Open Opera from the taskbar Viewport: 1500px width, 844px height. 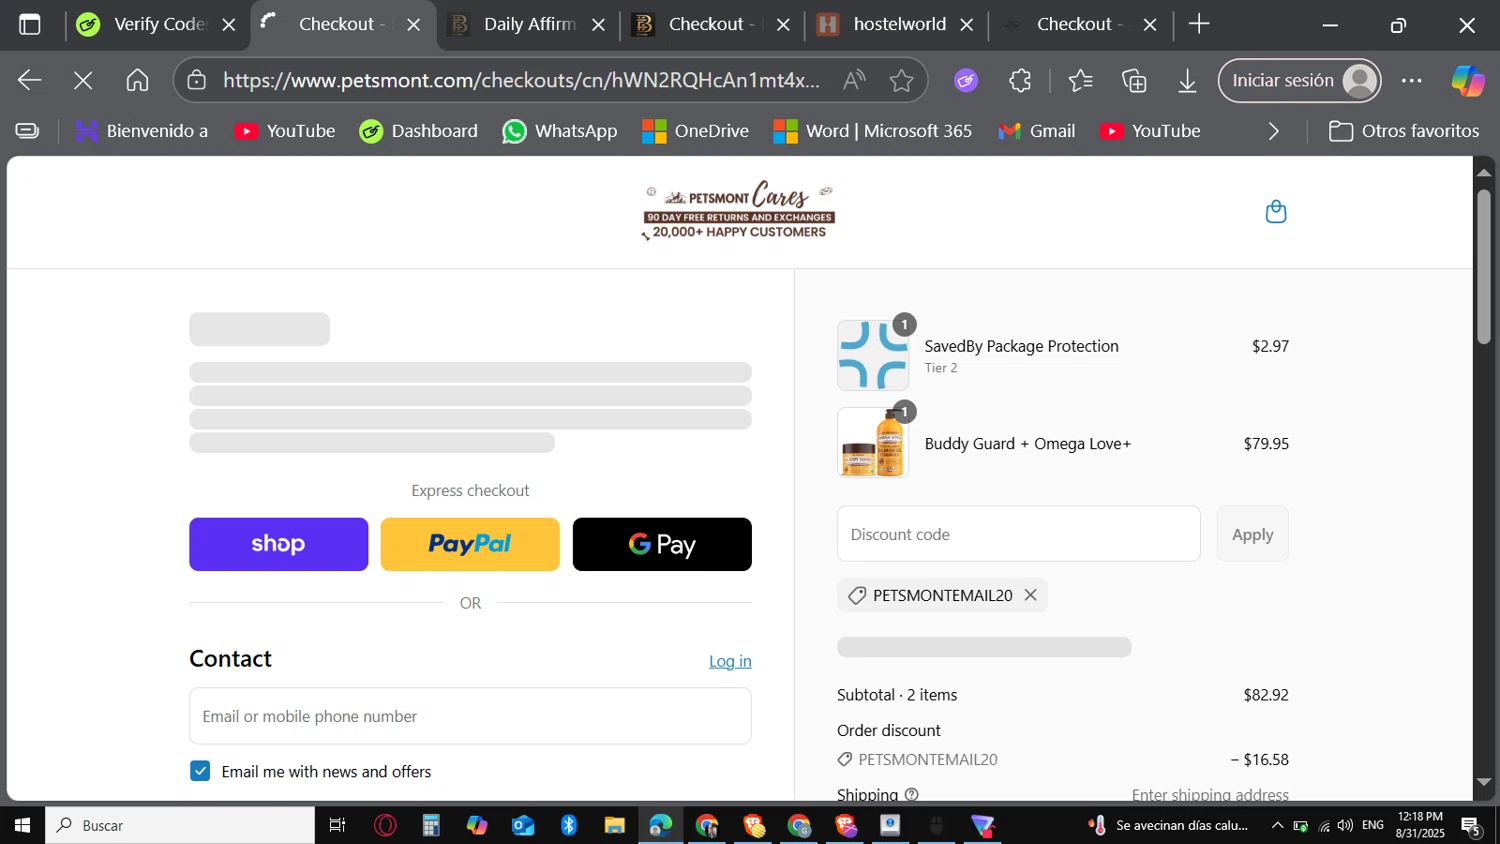click(385, 825)
